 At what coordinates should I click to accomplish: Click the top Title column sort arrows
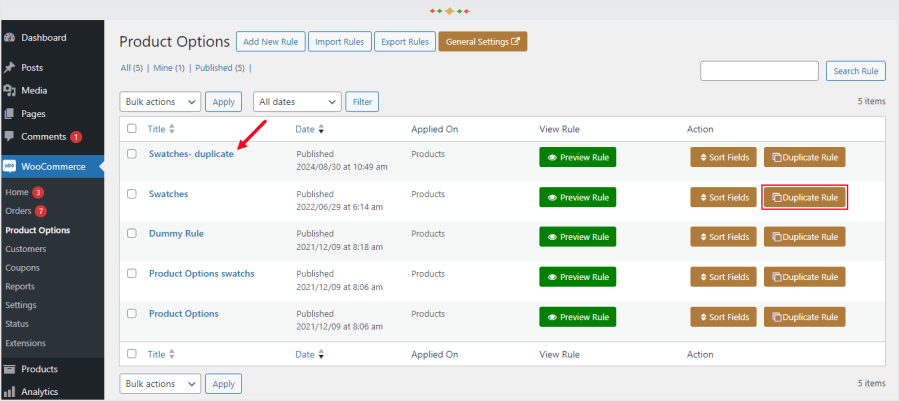pyautogui.click(x=171, y=129)
